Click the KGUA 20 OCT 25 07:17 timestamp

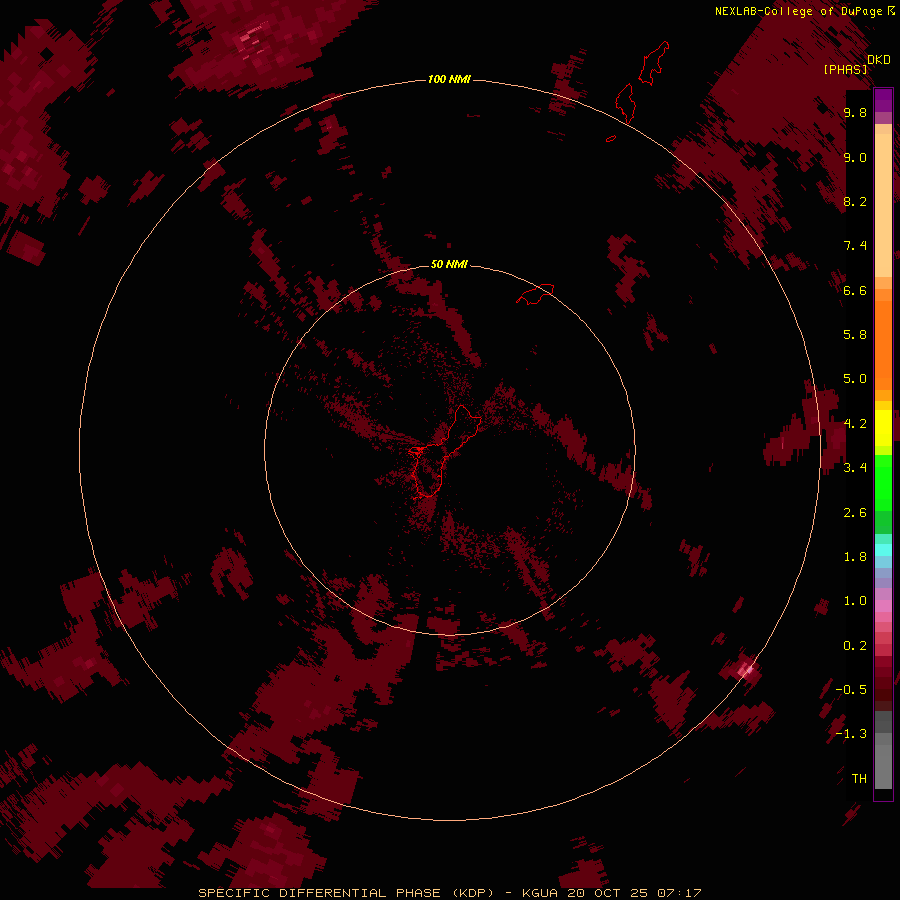pos(612,893)
